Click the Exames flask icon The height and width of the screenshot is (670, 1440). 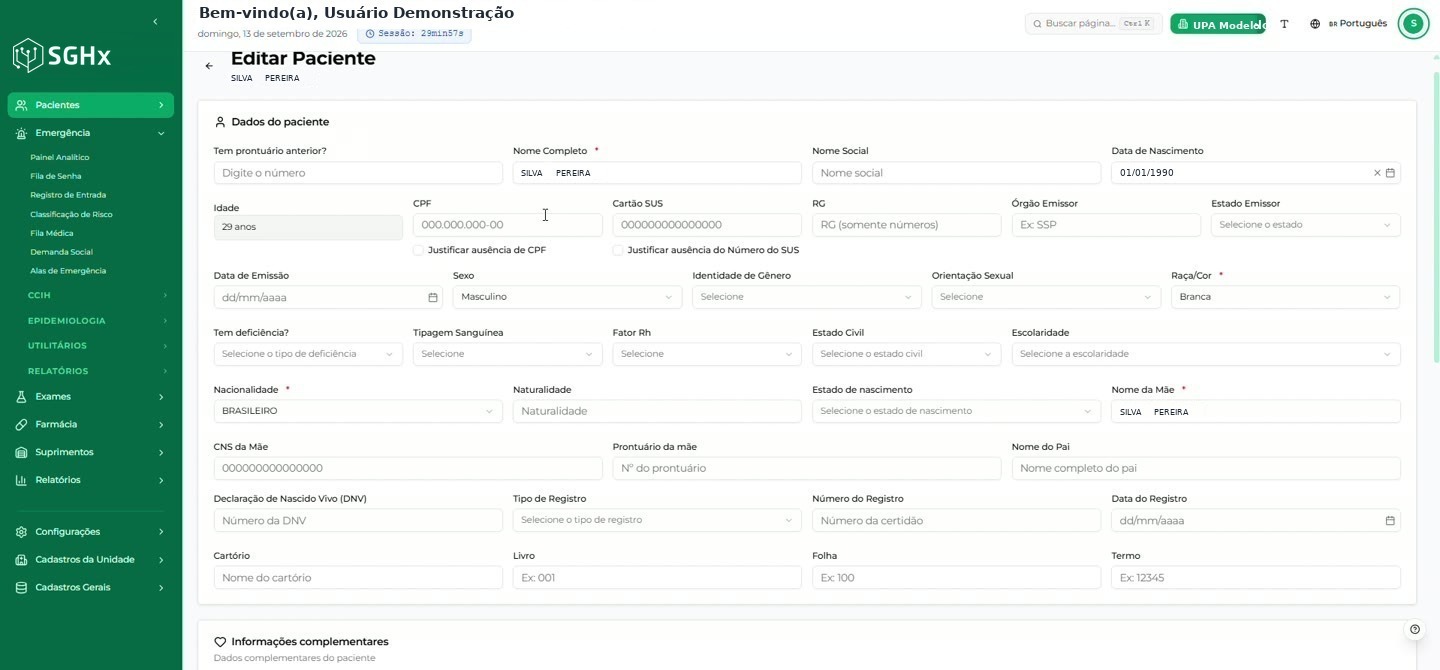(21, 397)
